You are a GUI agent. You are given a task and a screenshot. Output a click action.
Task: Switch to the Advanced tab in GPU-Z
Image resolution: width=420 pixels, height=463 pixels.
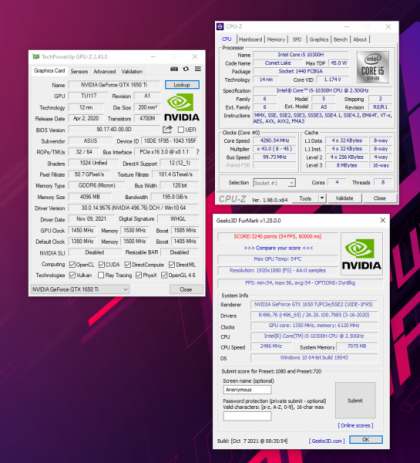(x=105, y=71)
